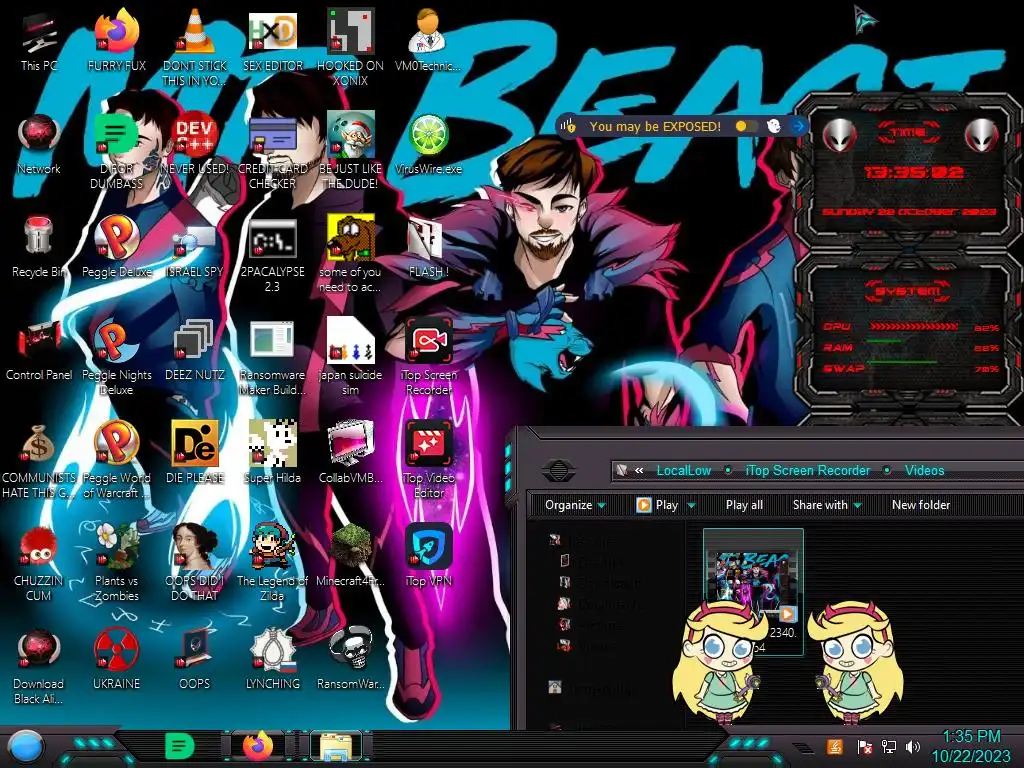The width and height of the screenshot is (1024, 768).
Task: Click the Play button in Explorer toolbar
Action: pos(658,505)
